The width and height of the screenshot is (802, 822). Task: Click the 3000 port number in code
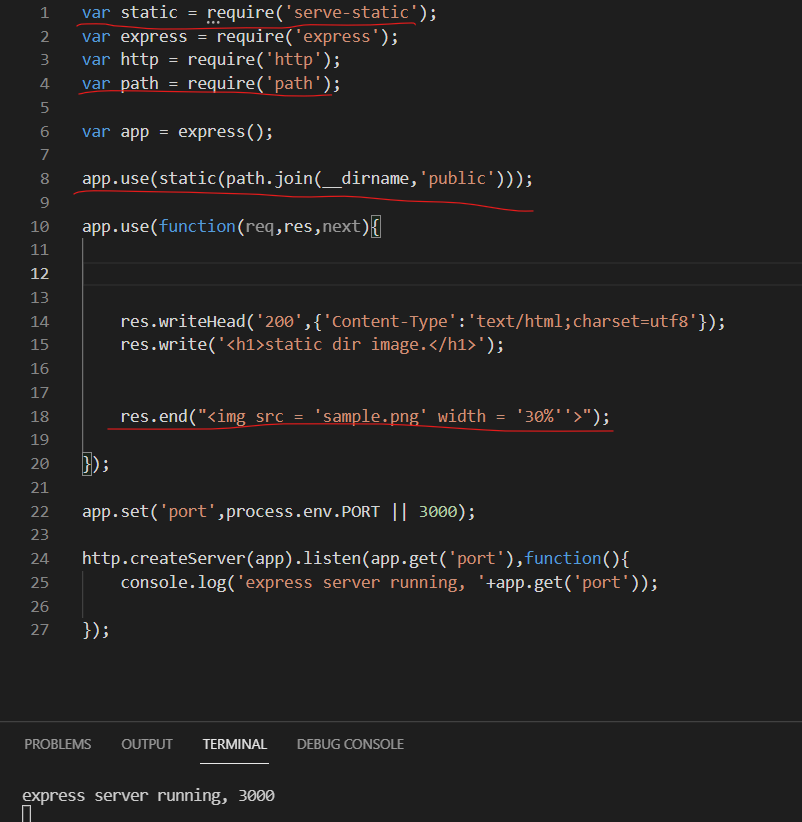pyautogui.click(x=438, y=512)
